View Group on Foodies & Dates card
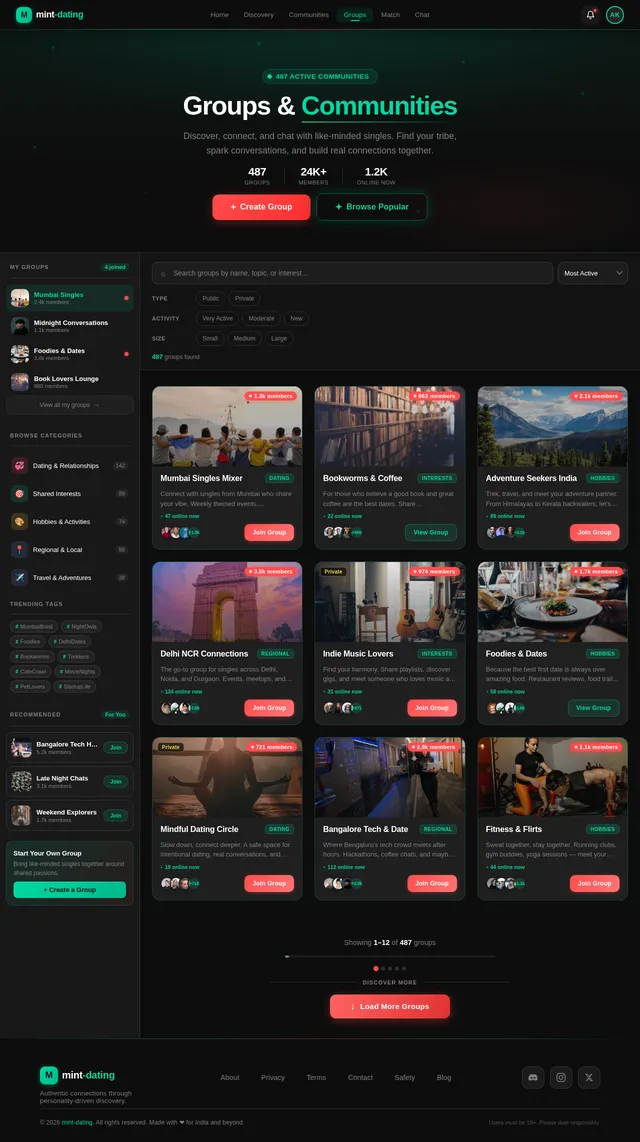Screen dimensions: 640x1142 [x=593, y=708]
